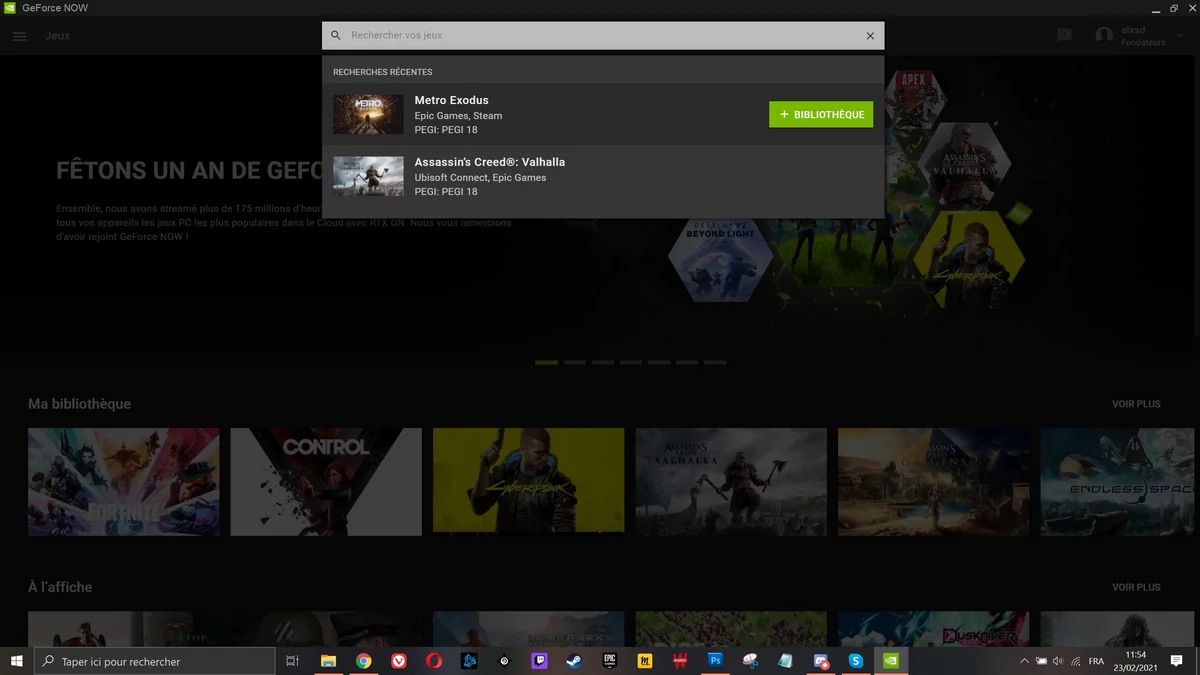Image resolution: width=1200 pixels, height=675 pixels.
Task: Open the alxad user account avatar
Action: (1104, 36)
